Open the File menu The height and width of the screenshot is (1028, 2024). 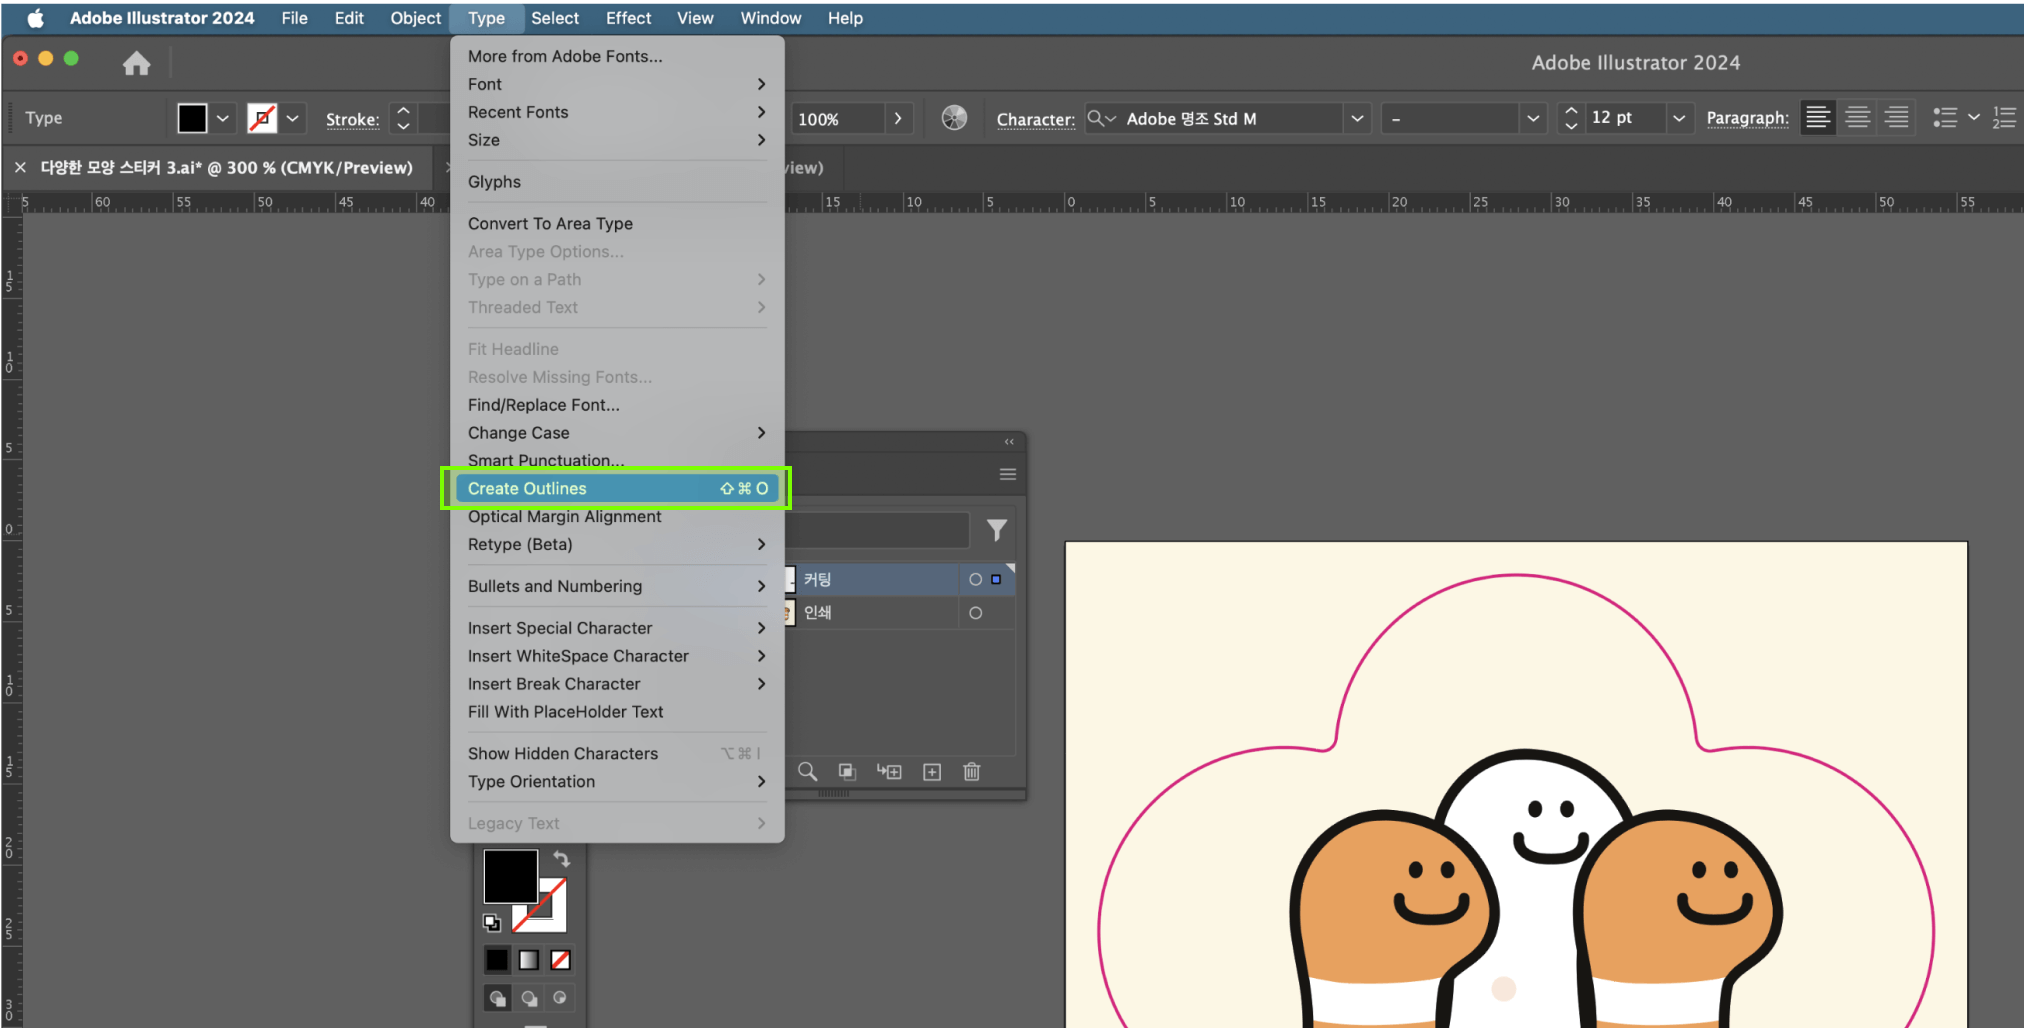point(294,18)
